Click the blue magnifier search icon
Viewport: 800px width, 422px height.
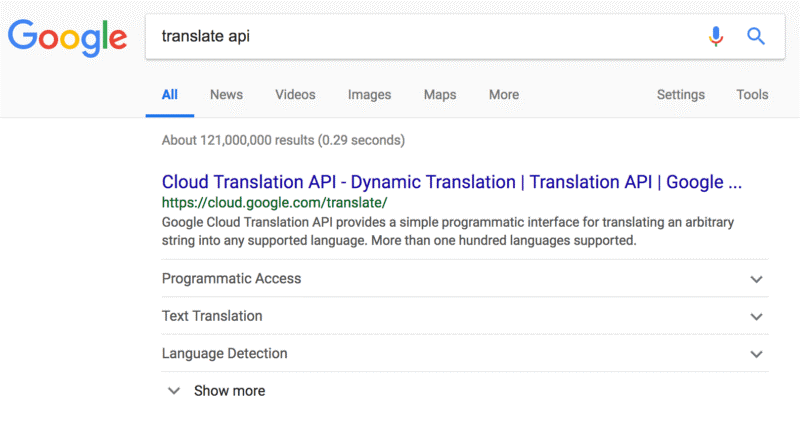click(756, 36)
